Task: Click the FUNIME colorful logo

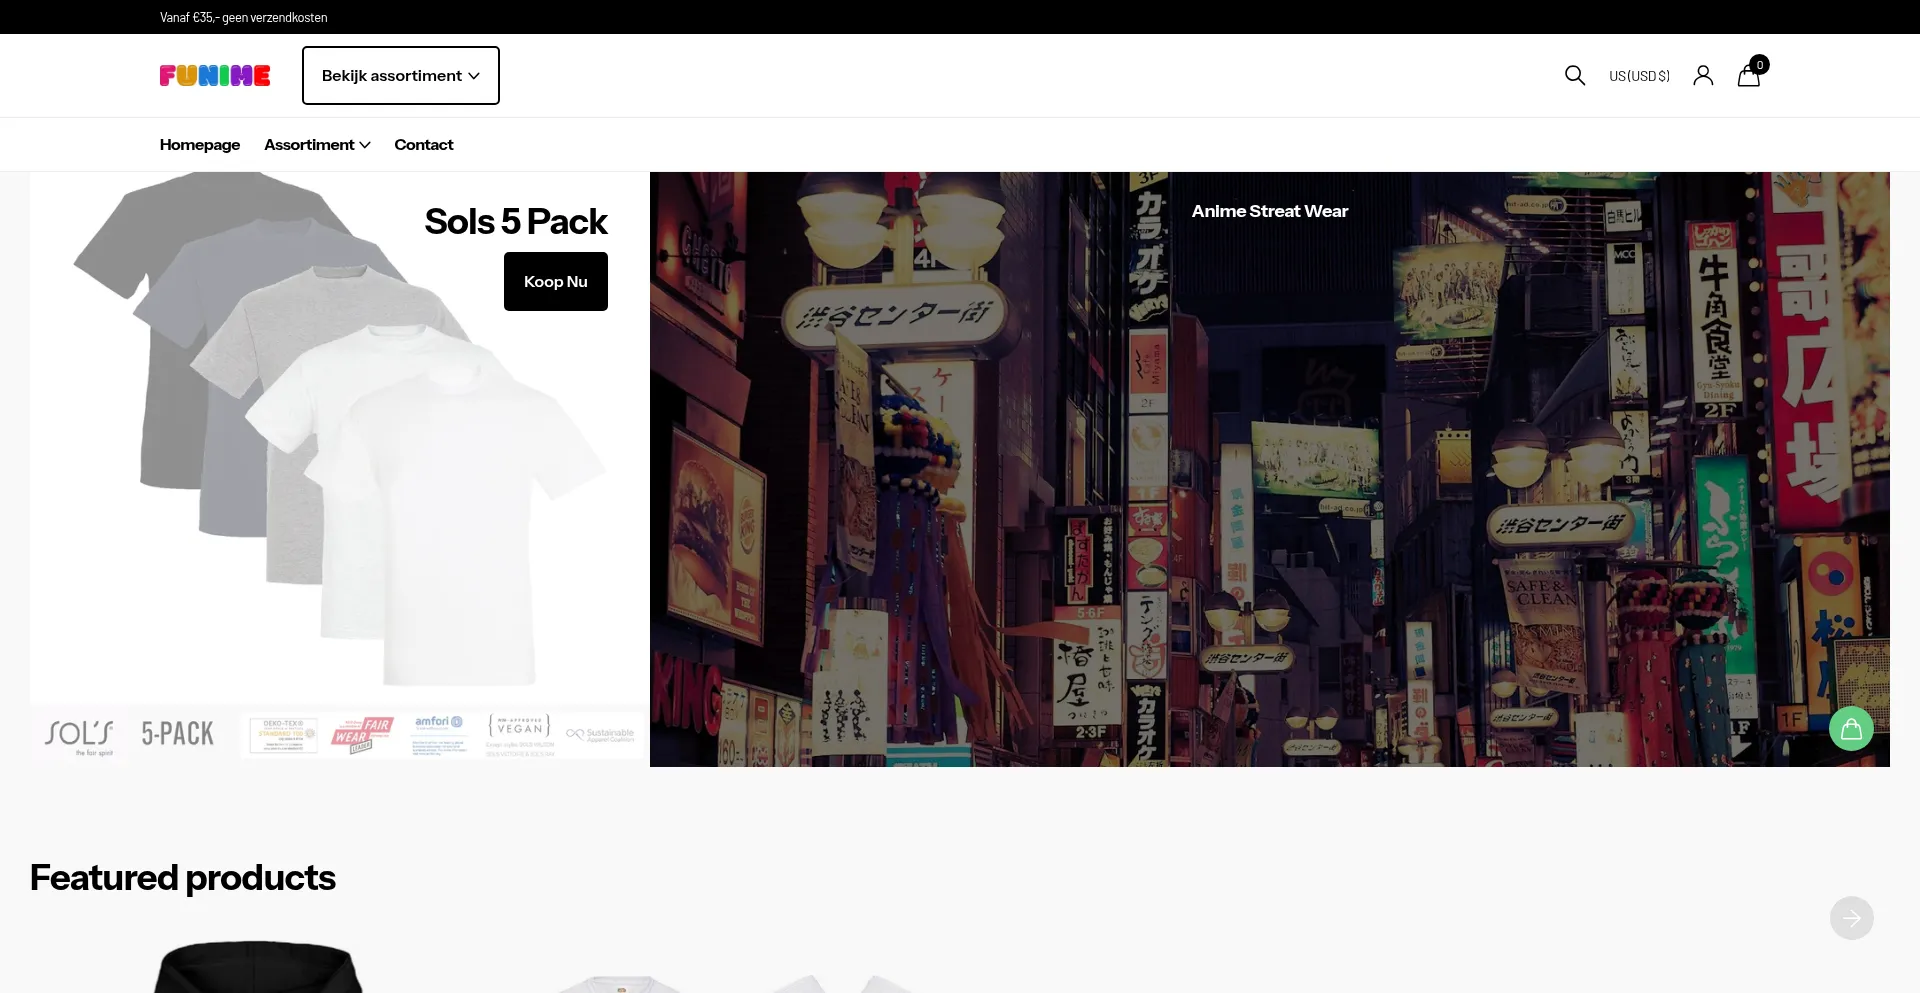Action: tap(215, 76)
